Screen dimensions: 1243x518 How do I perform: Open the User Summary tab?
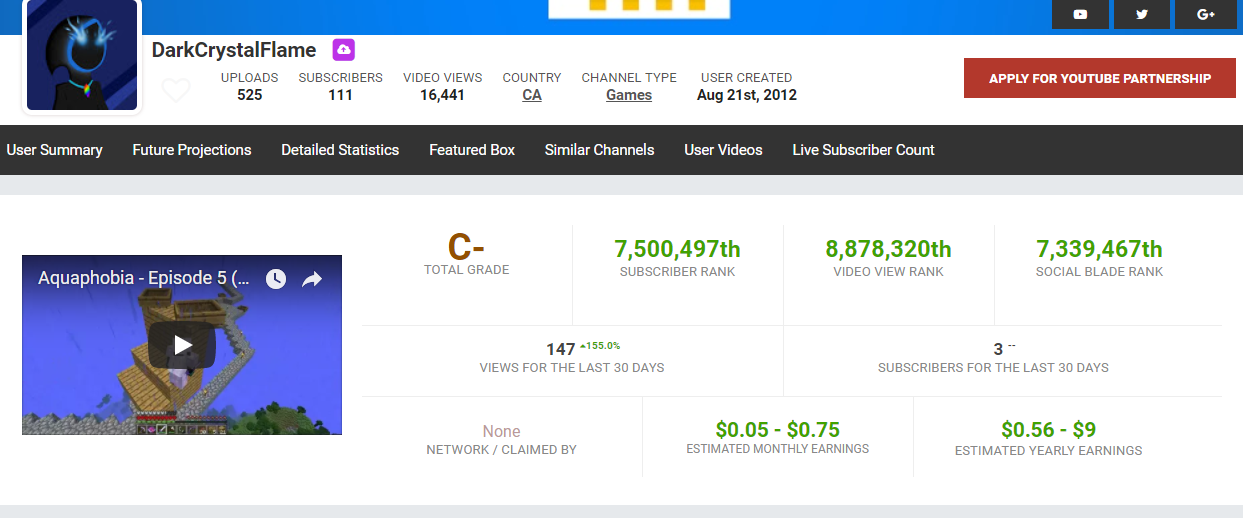(54, 150)
